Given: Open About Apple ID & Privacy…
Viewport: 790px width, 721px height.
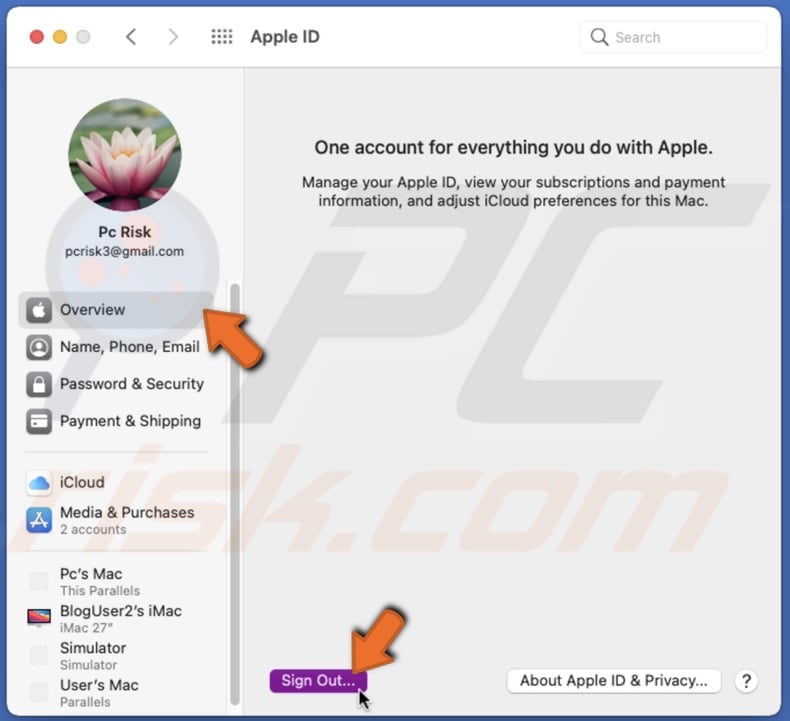Looking at the screenshot, I should pos(614,681).
